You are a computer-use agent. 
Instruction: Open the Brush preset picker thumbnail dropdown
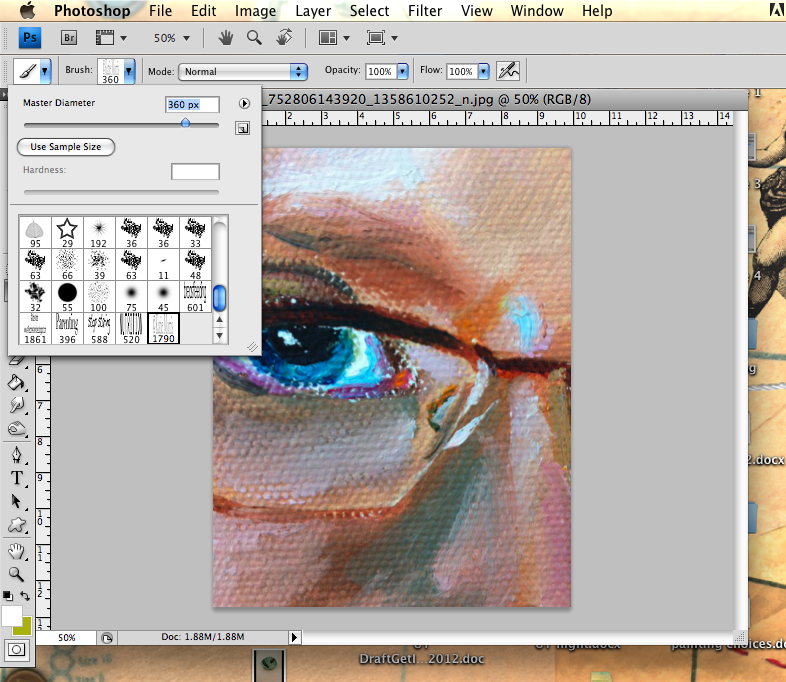[x=129, y=71]
